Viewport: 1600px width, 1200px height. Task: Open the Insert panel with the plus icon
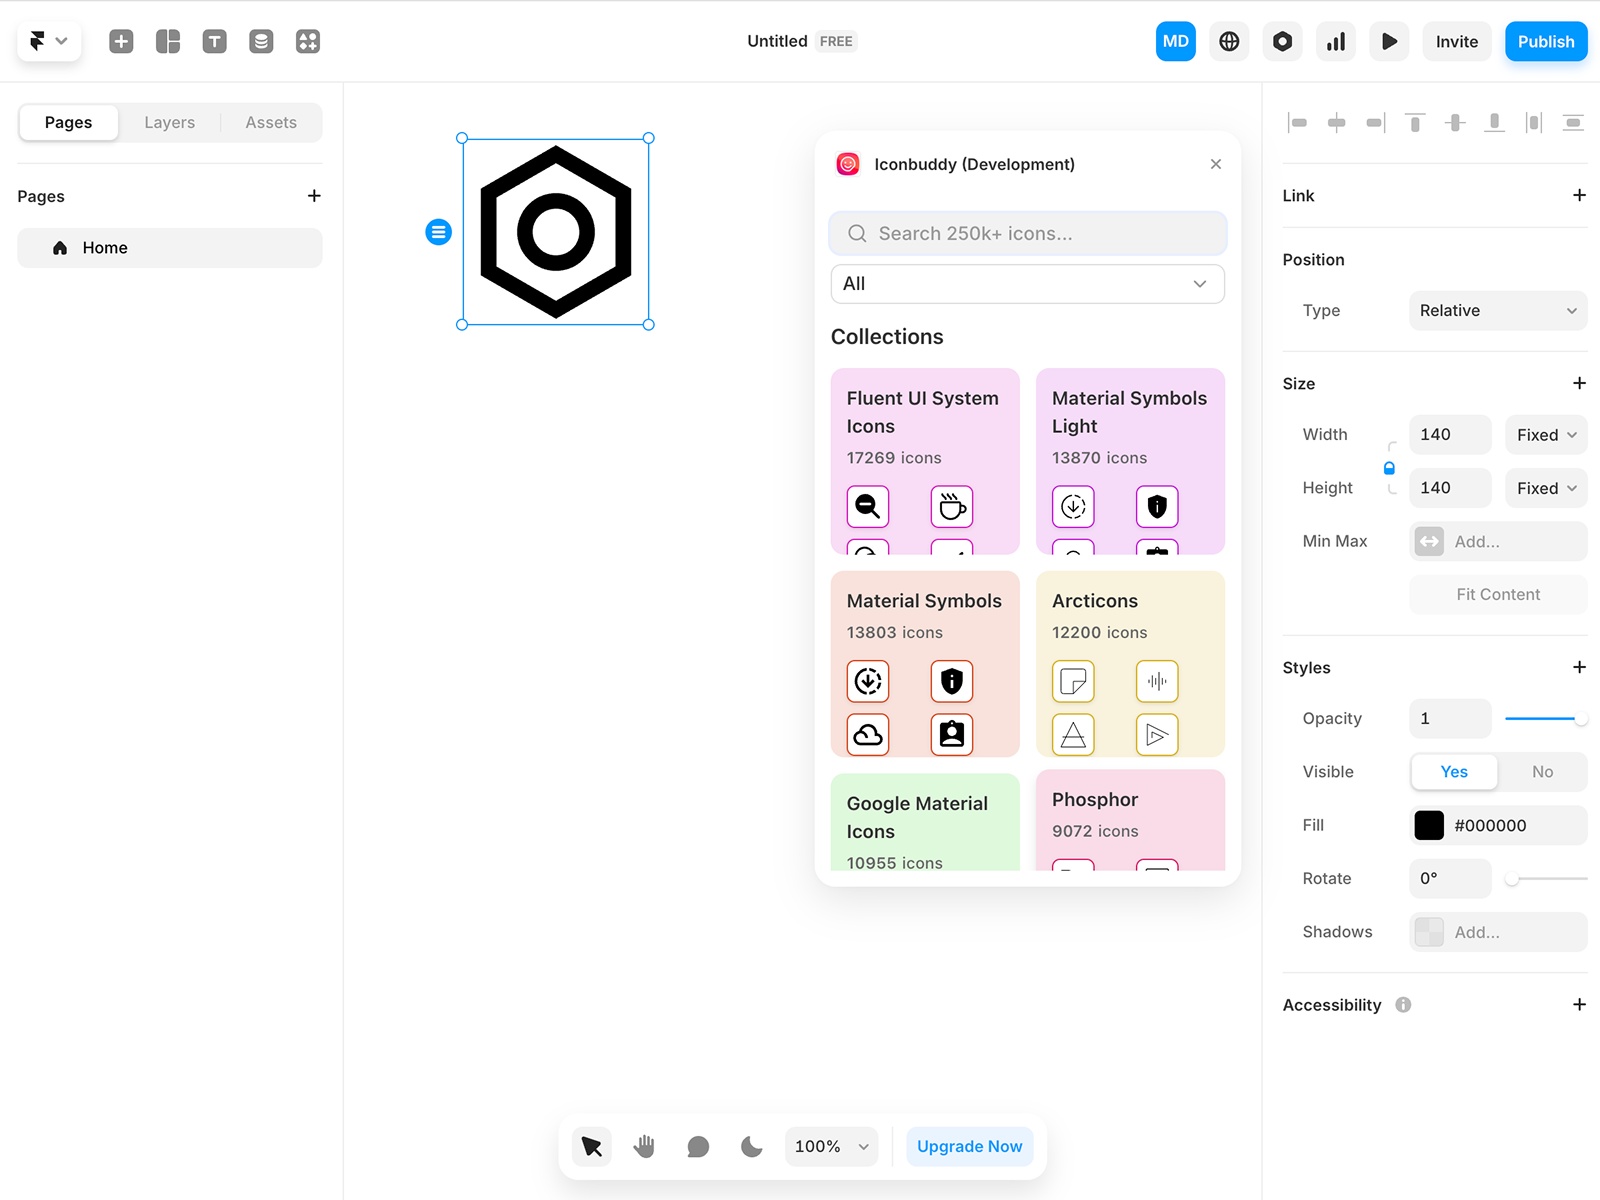121,41
